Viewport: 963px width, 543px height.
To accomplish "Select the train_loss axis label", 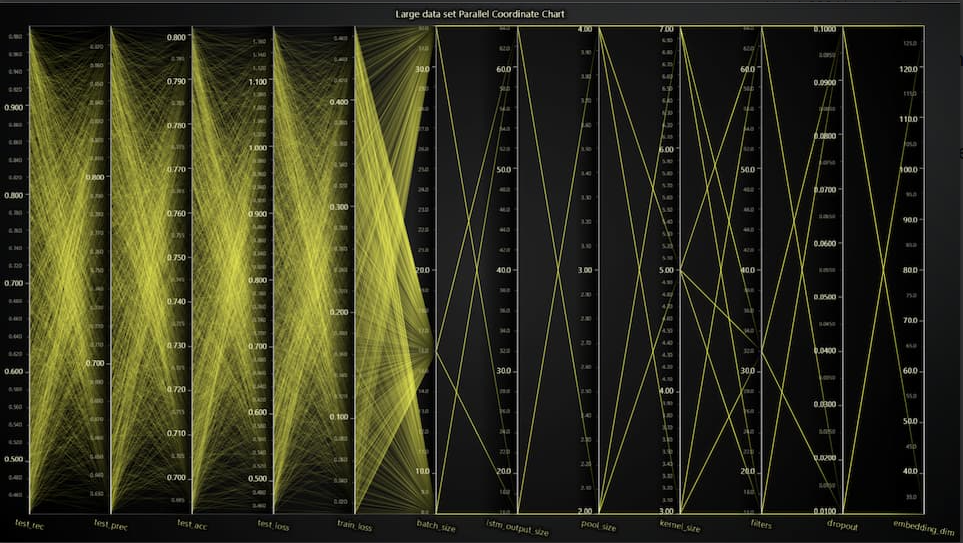I will coord(354,525).
